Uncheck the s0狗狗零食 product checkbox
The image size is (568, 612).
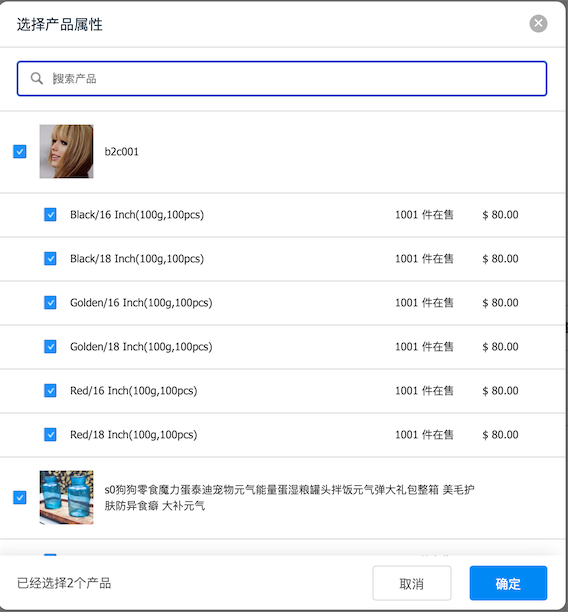(x=20, y=498)
